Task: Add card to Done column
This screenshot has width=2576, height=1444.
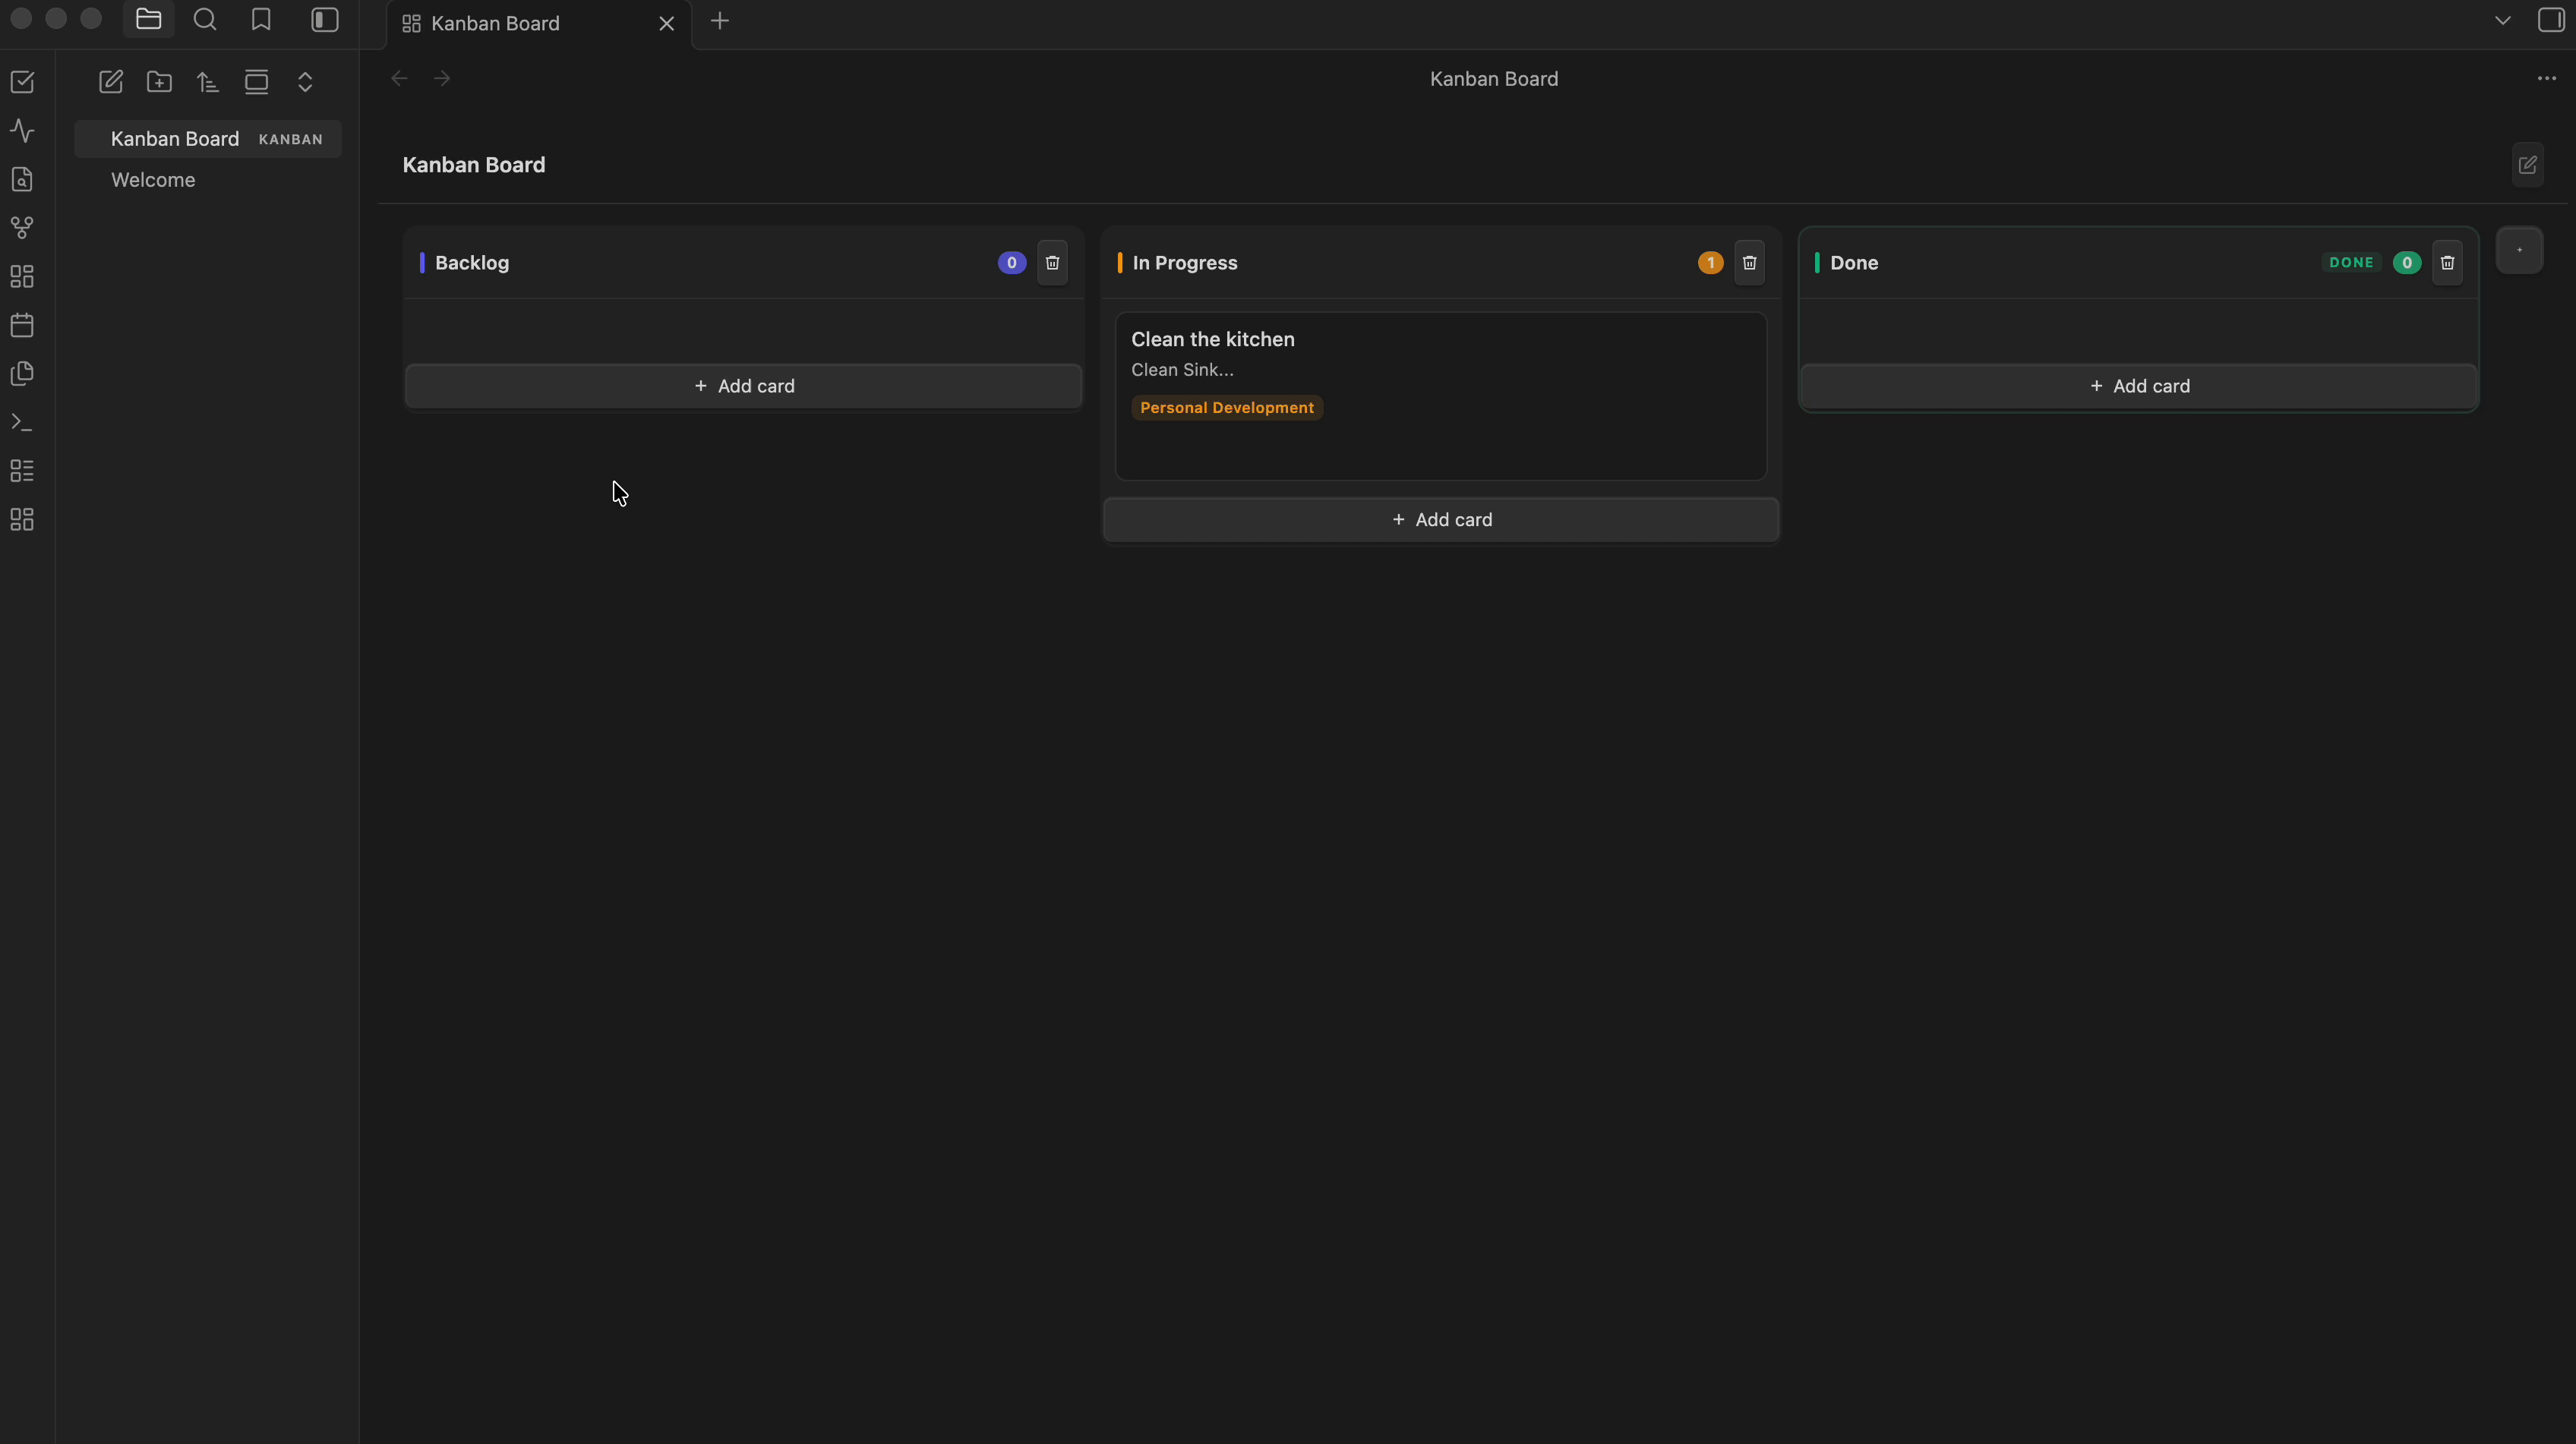Action: [2139, 386]
